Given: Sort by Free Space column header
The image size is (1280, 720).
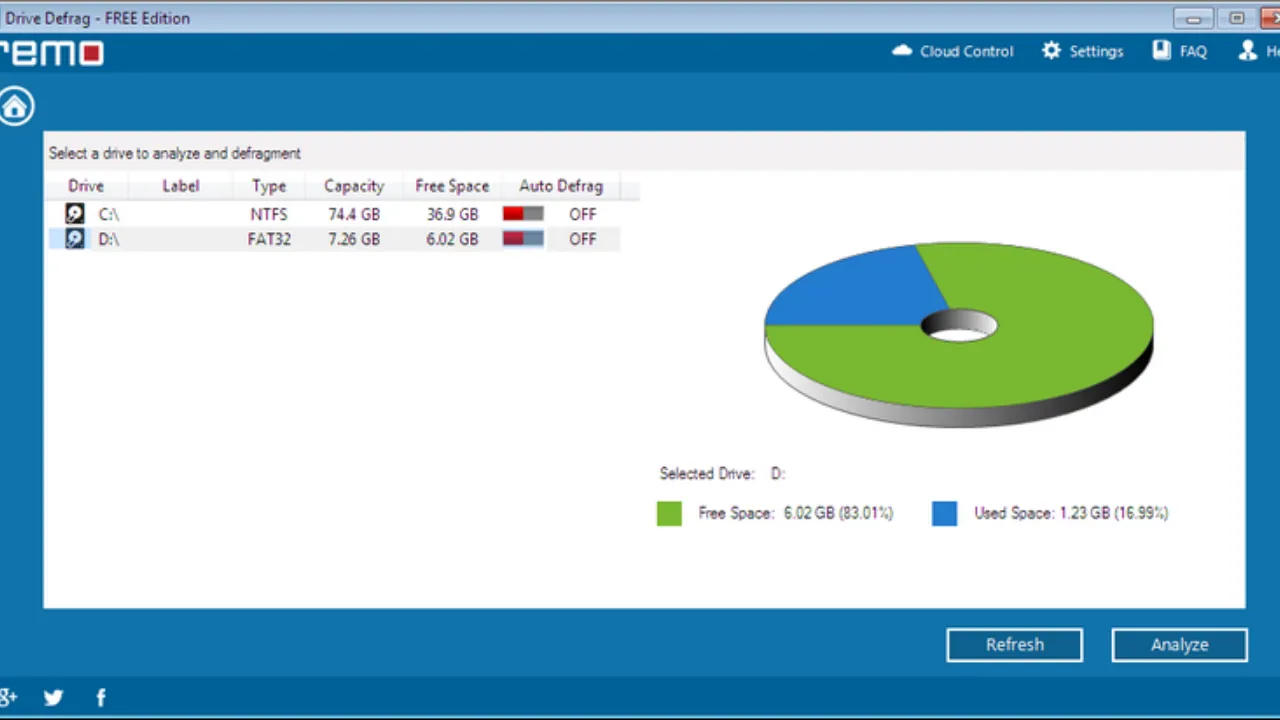Looking at the screenshot, I should tap(452, 186).
